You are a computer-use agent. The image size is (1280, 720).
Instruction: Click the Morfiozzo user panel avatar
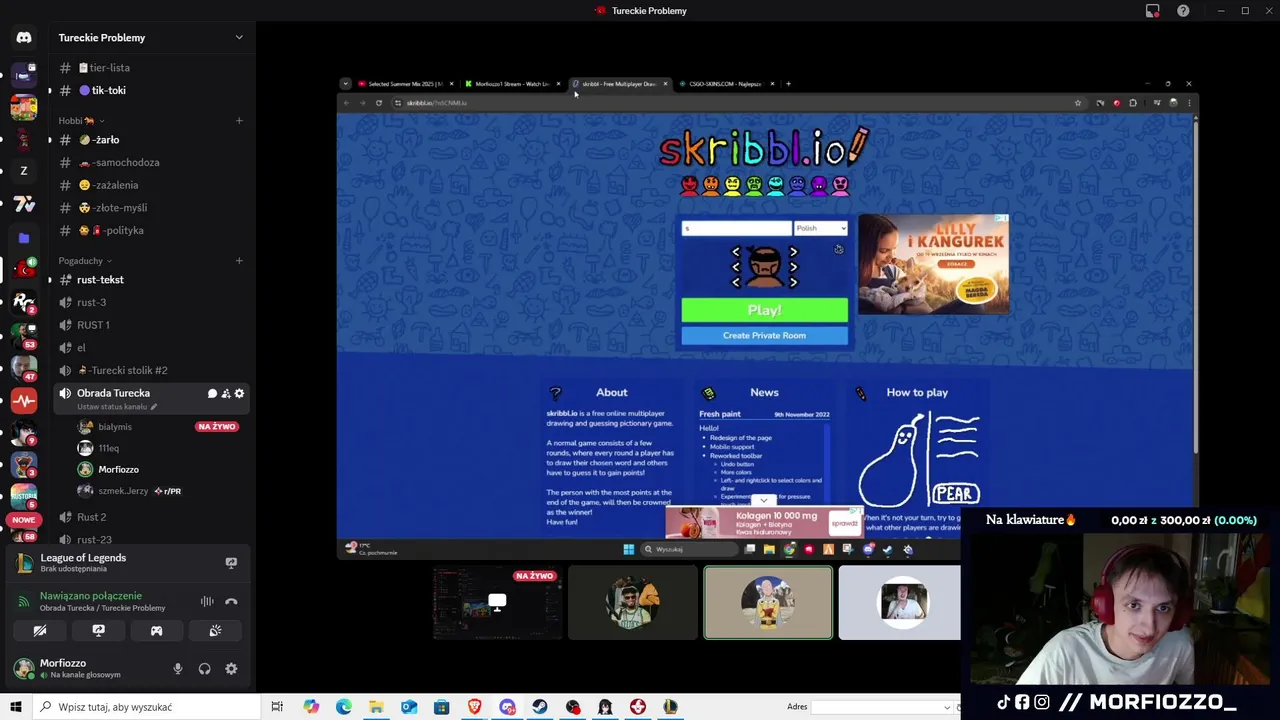coord(24,668)
